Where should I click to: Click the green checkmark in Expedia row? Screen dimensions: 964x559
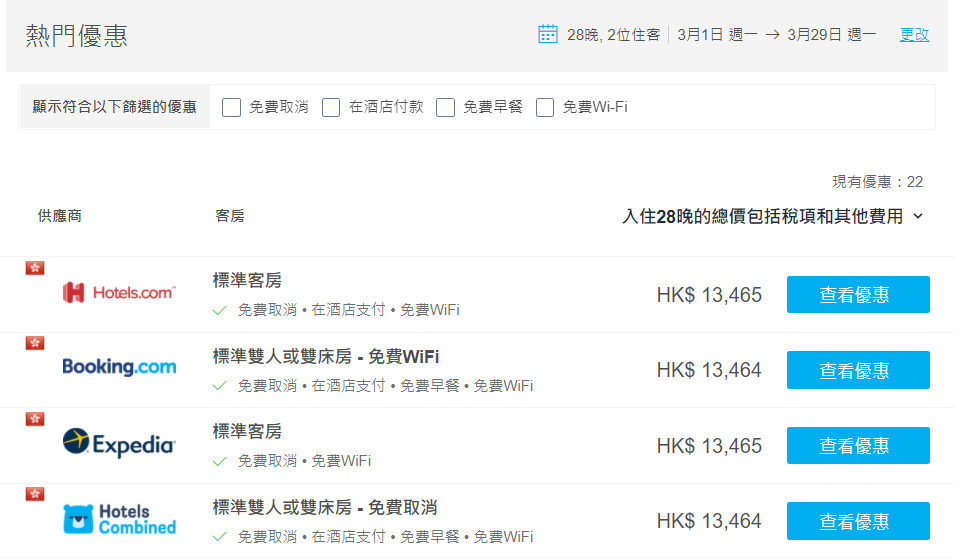pos(219,461)
